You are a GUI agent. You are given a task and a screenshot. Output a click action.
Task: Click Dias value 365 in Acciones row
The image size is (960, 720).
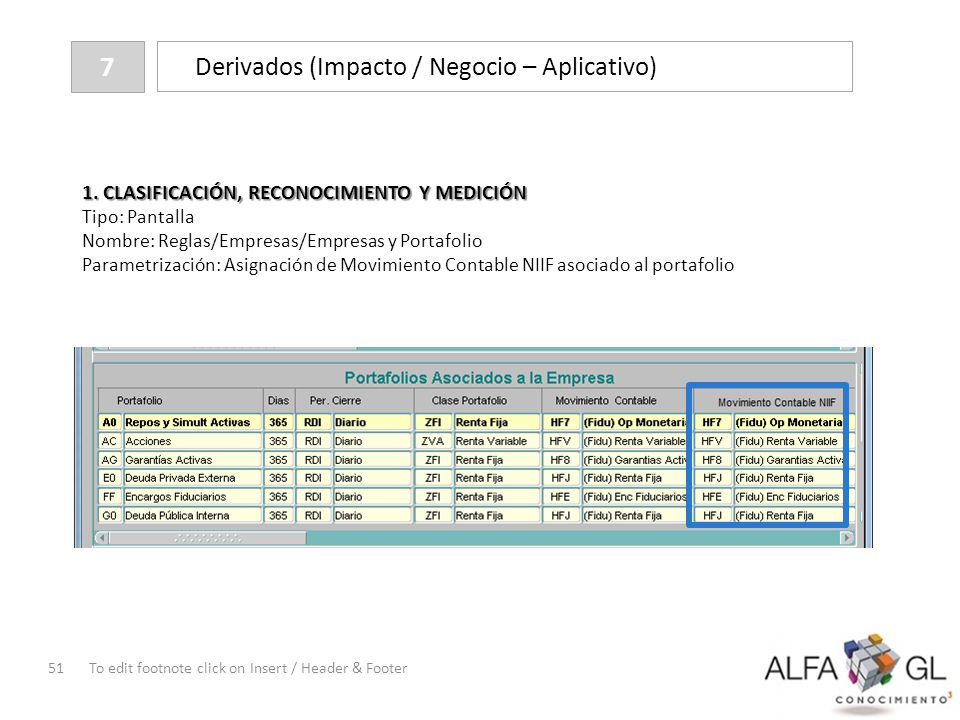(x=279, y=441)
